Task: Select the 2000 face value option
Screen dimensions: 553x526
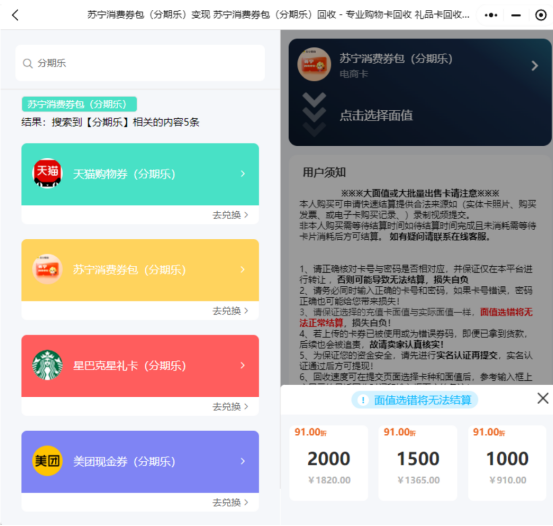Action: 328,462
